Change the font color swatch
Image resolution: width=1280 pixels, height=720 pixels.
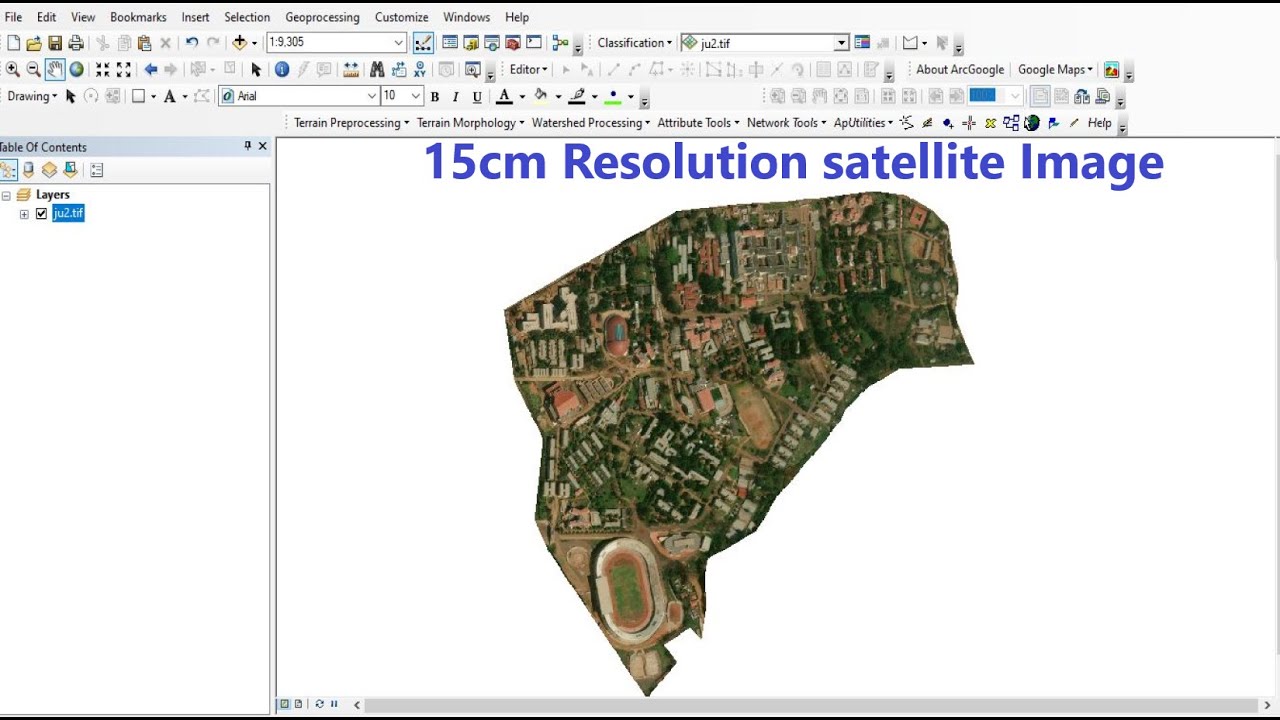[504, 97]
